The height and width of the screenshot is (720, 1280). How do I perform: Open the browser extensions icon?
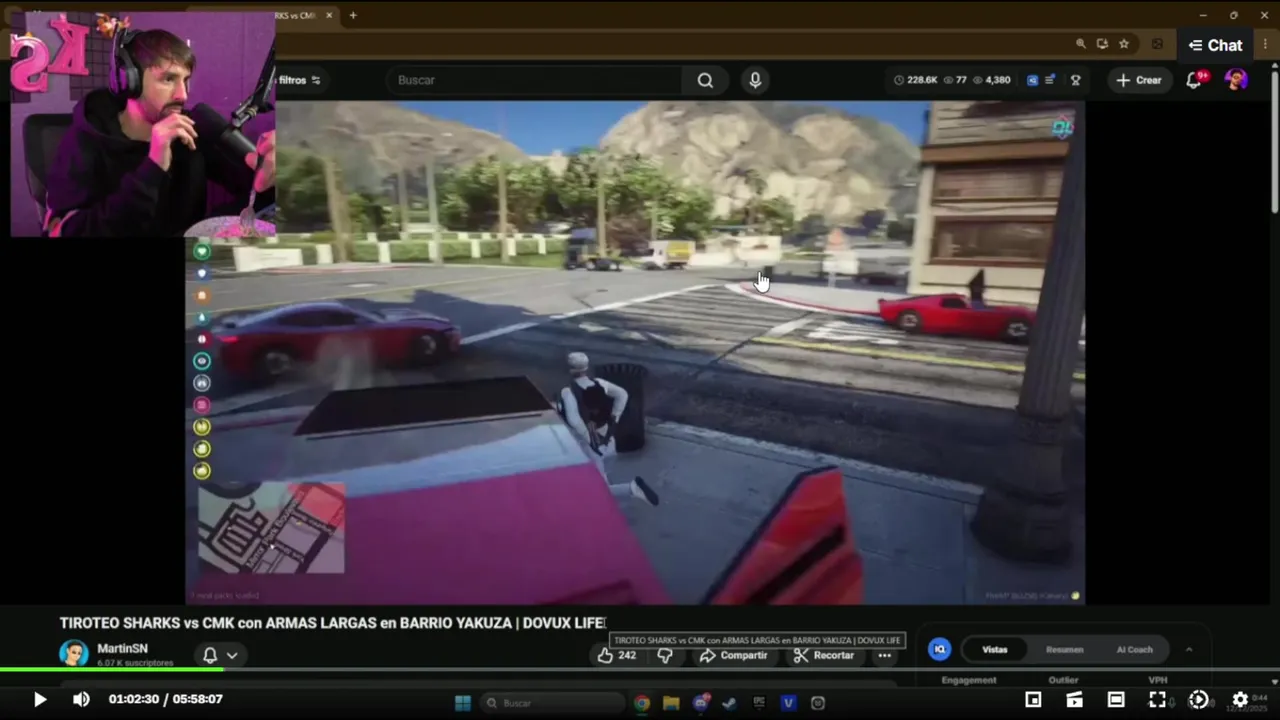click(1158, 44)
